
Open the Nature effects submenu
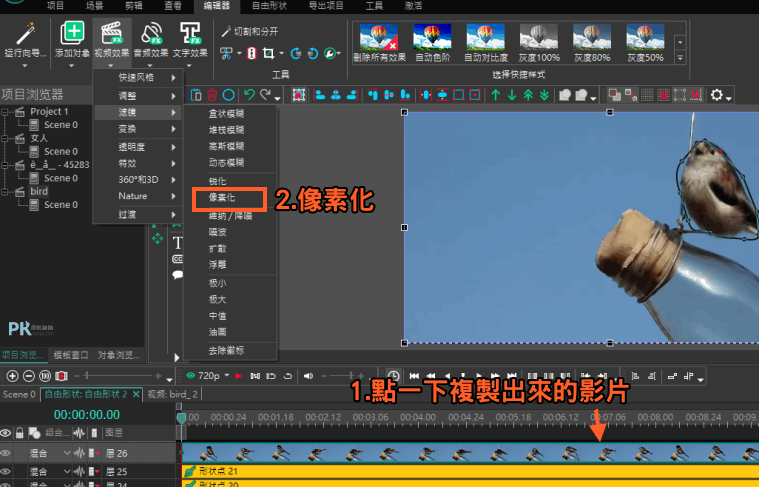(138, 196)
